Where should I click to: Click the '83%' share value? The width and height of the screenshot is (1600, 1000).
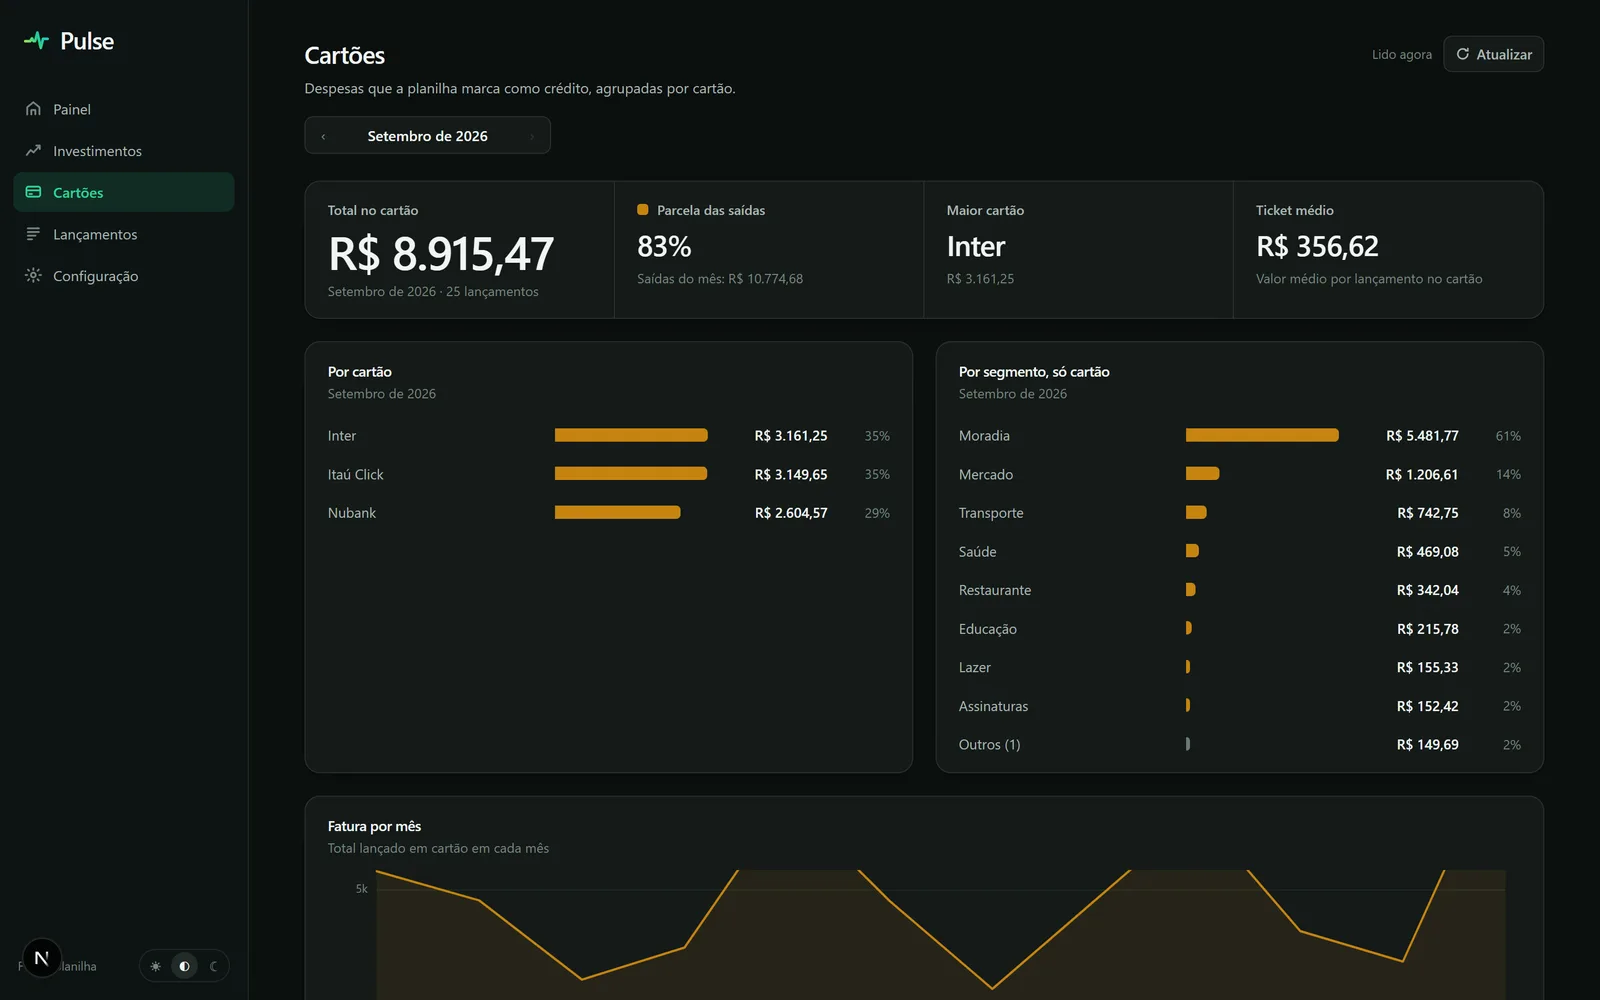[664, 246]
